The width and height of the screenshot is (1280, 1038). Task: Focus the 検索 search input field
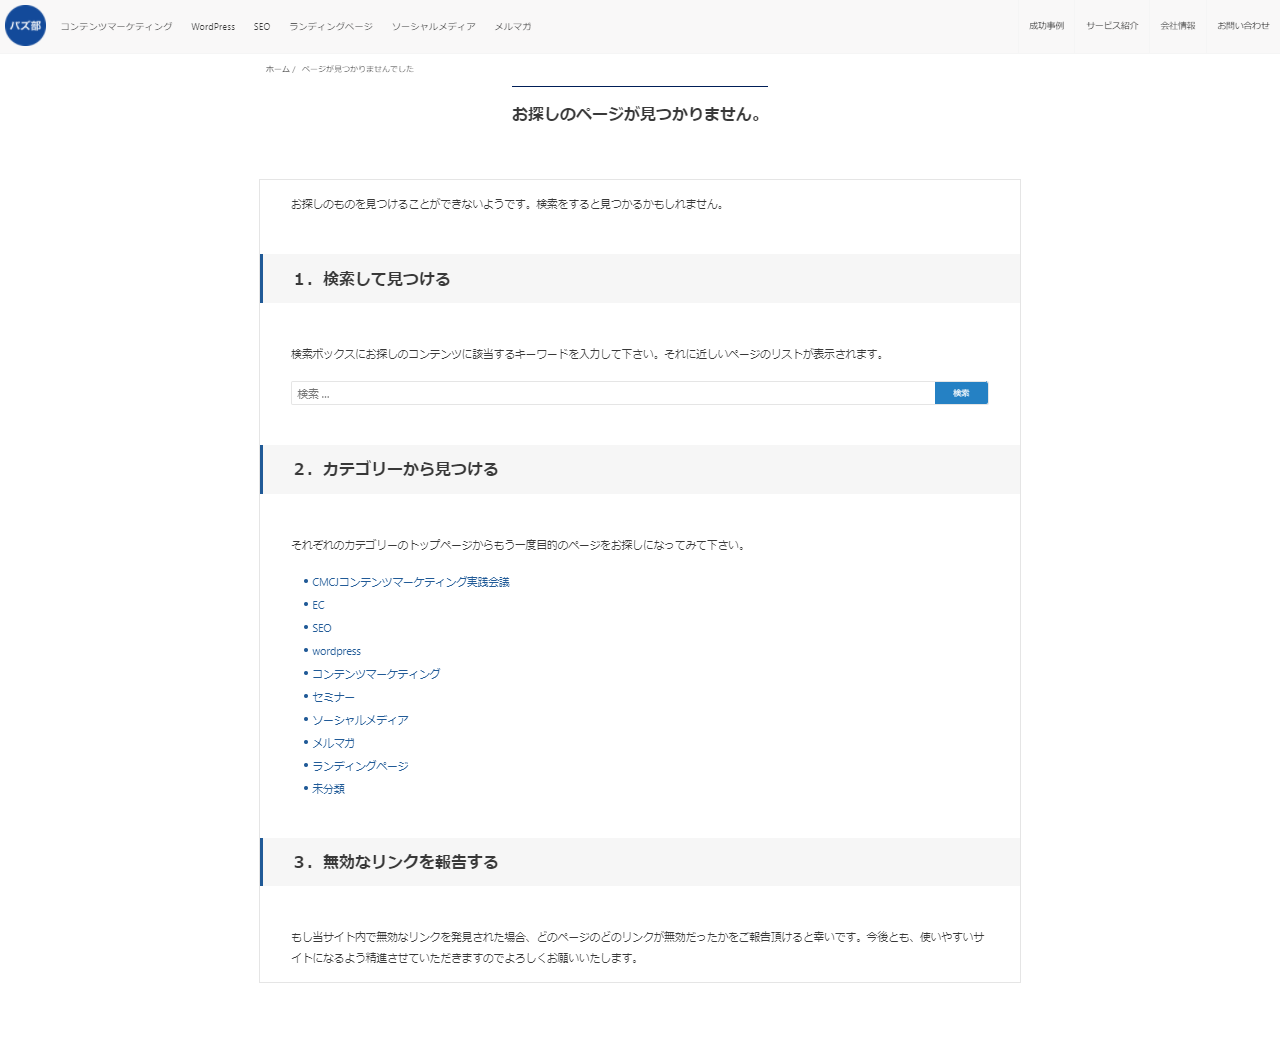click(613, 393)
